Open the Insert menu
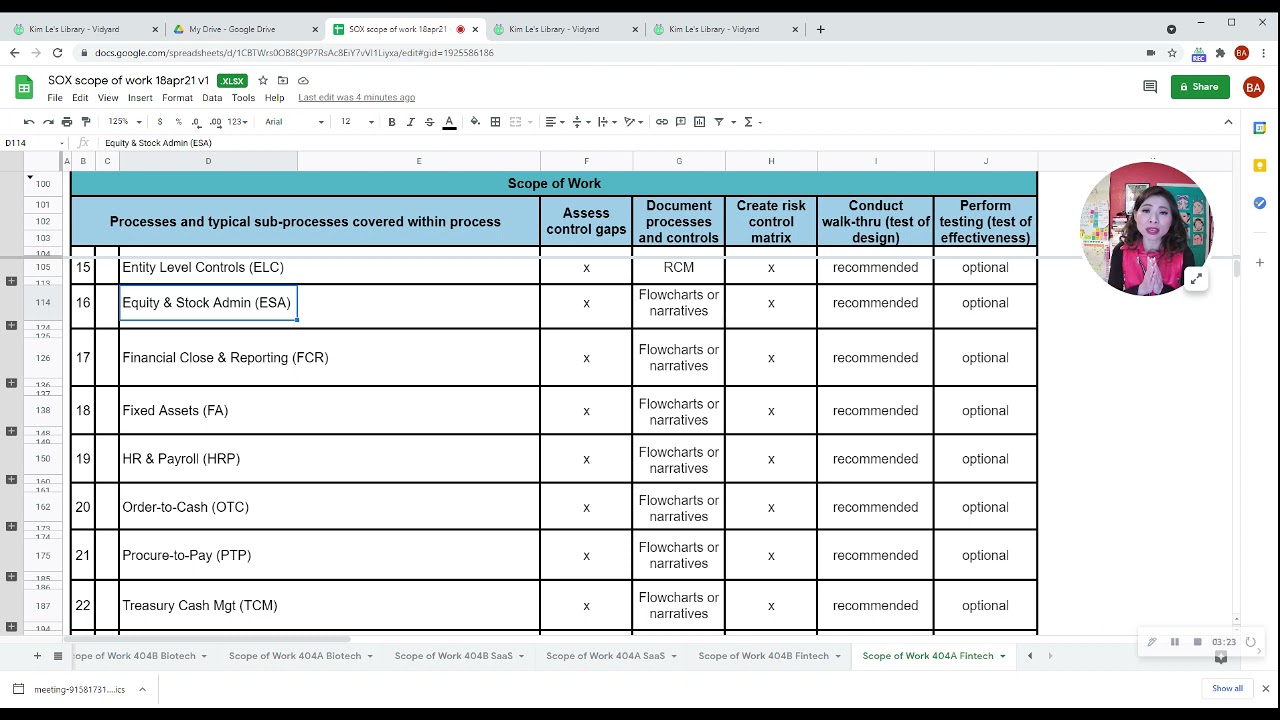The image size is (1280, 720). [x=140, y=98]
